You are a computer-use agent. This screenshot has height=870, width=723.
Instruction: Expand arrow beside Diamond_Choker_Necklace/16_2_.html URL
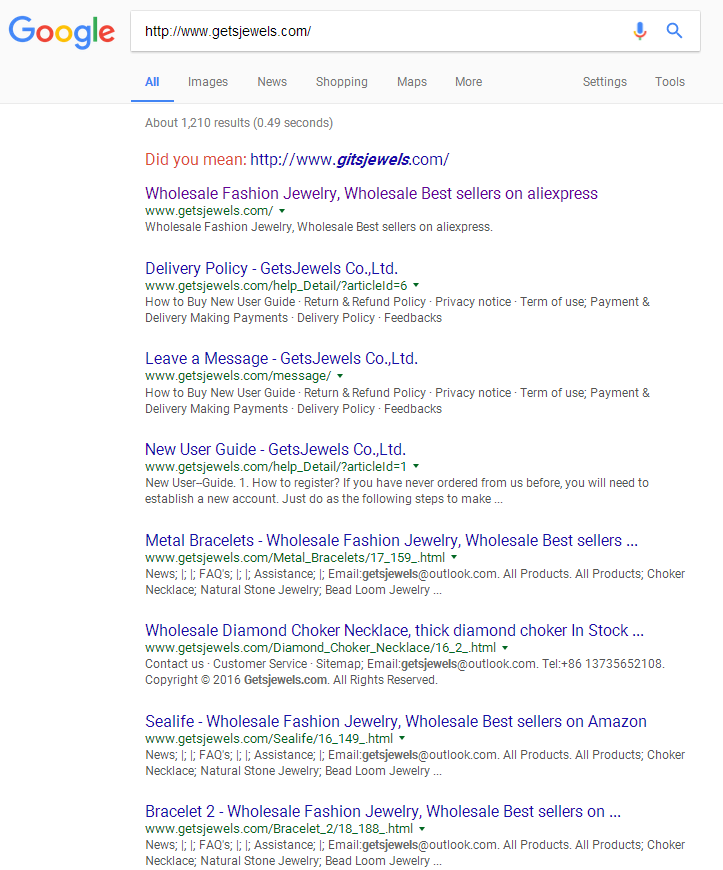click(x=505, y=648)
